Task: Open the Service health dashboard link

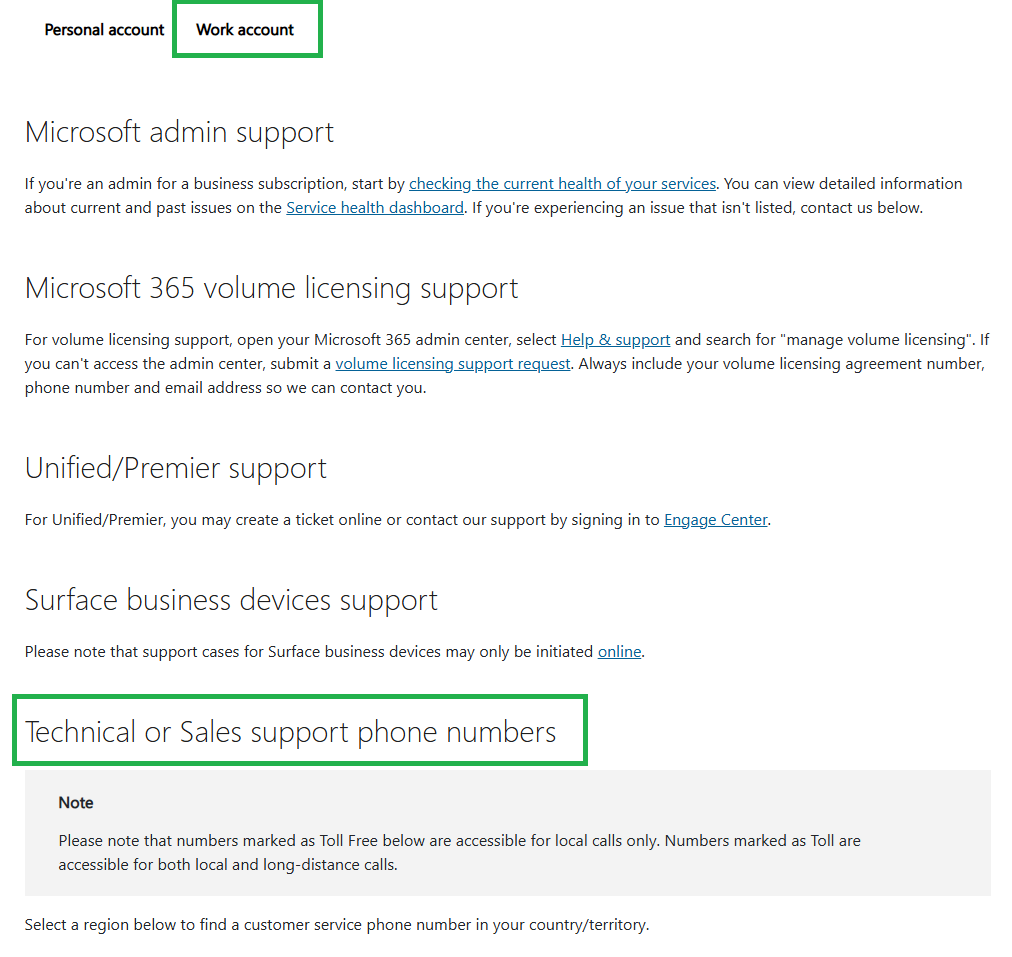Action: pyautogui.click(x=375, y=208)
